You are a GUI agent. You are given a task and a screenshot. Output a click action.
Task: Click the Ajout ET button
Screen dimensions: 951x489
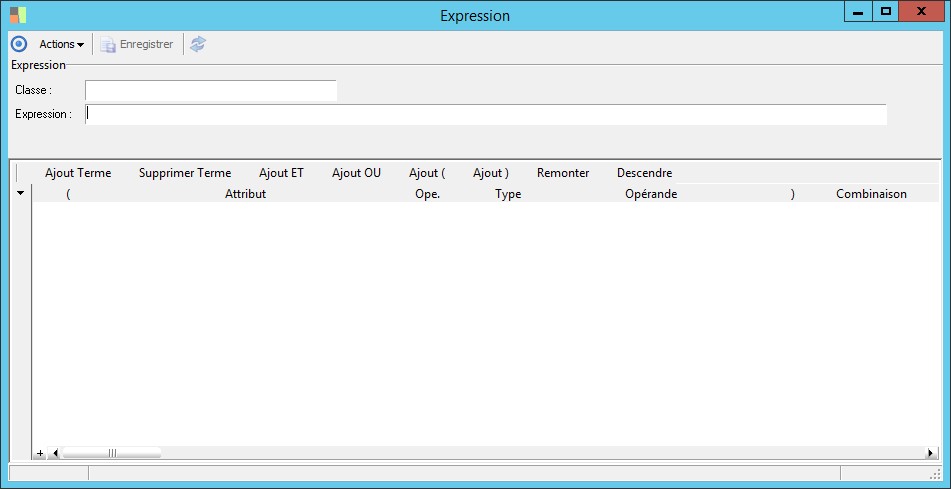[281, 173]
